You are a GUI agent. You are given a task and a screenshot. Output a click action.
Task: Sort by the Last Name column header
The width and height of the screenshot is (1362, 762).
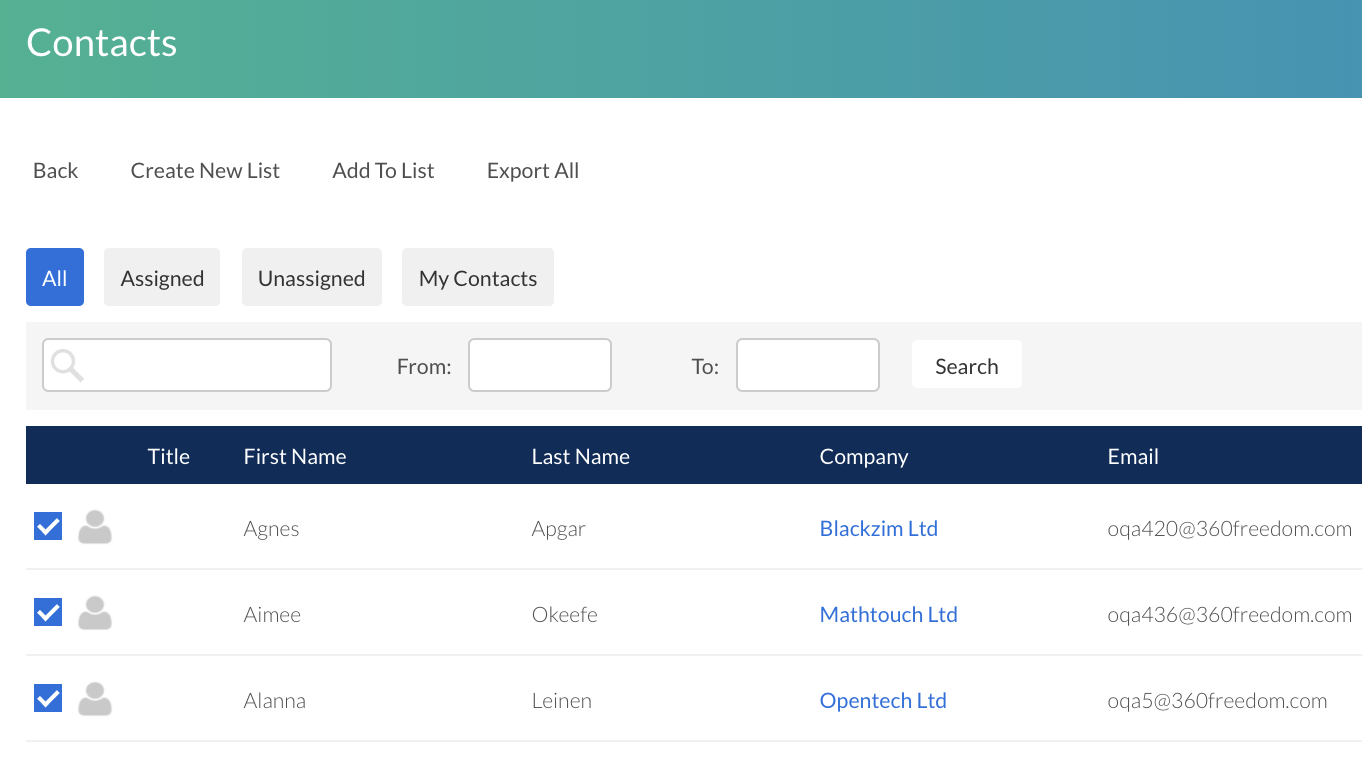click(580, 456)
